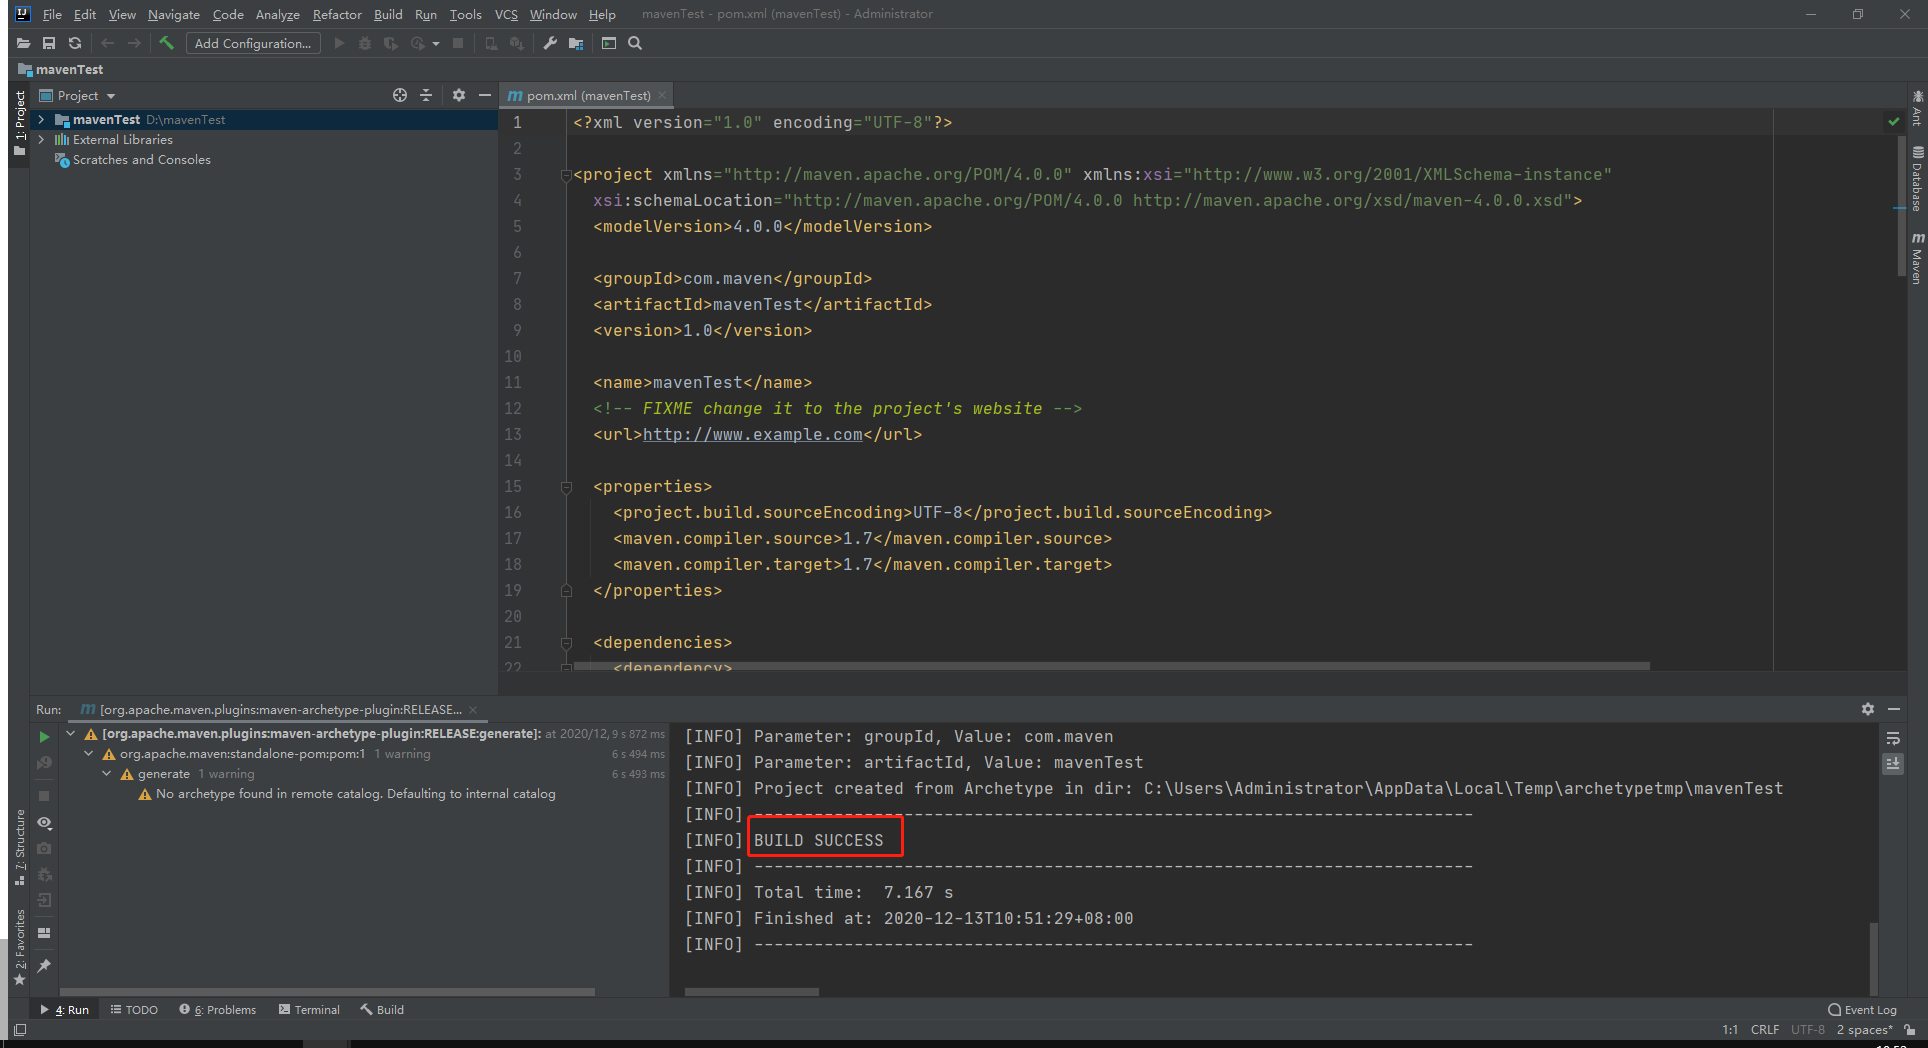Click the green Rerun button in Run panel
1928x1048 pixels.
point(44,737)
